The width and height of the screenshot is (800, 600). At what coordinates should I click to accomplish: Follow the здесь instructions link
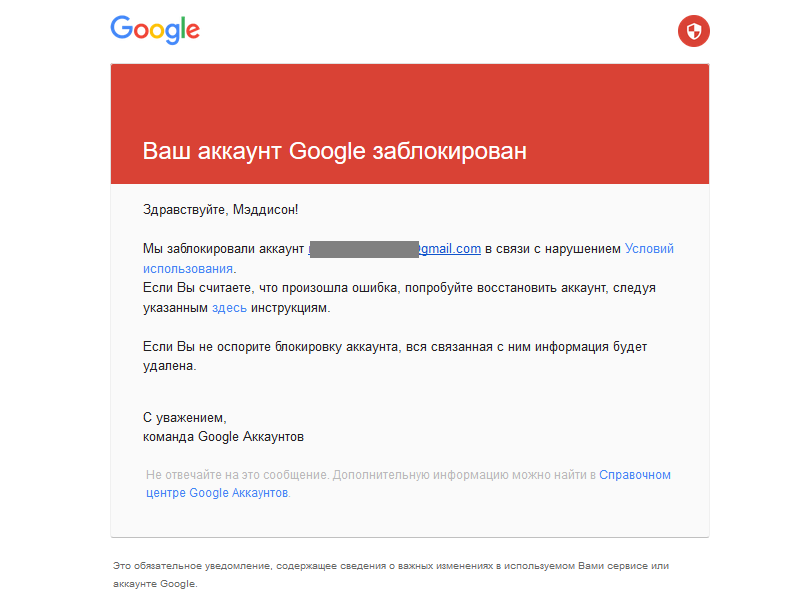(x=228, y=307)
